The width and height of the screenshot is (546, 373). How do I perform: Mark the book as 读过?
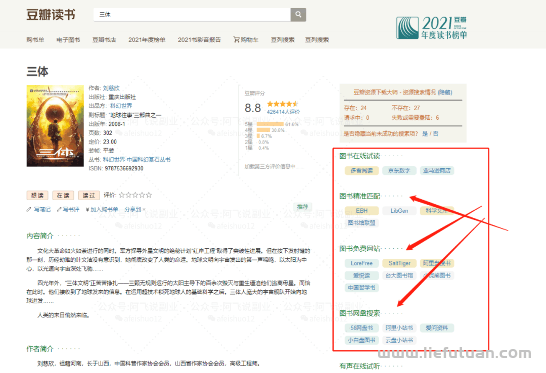[89, 195]
